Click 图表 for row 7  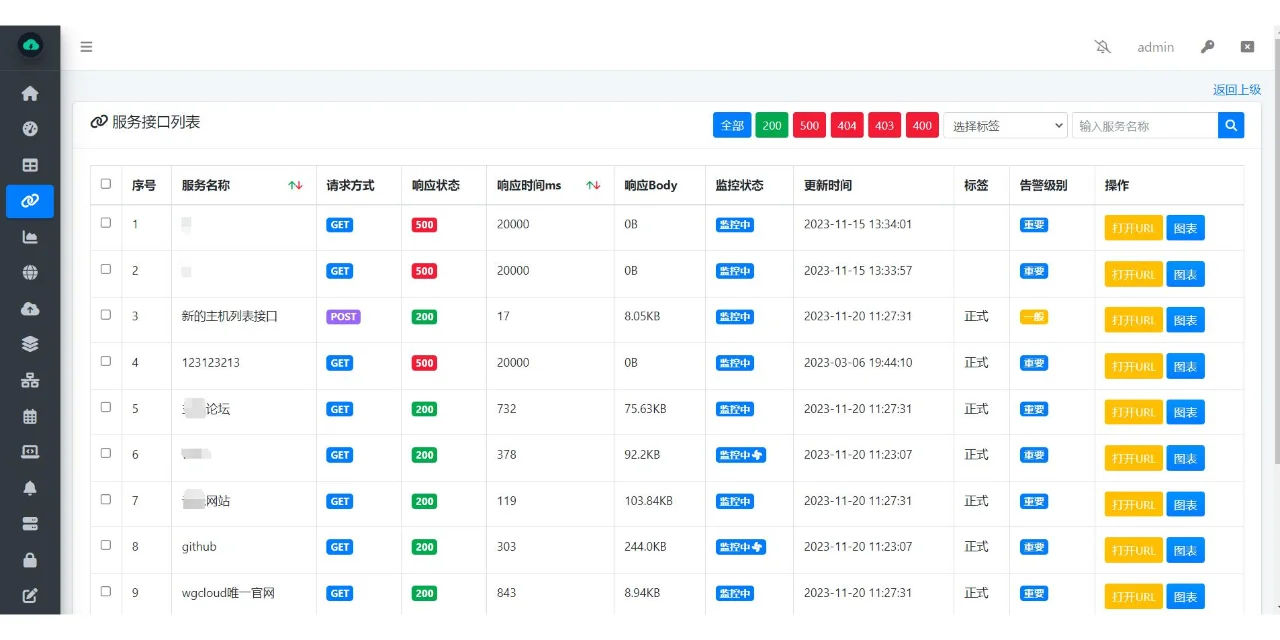pyautogui.click(x=1185, y=504)
